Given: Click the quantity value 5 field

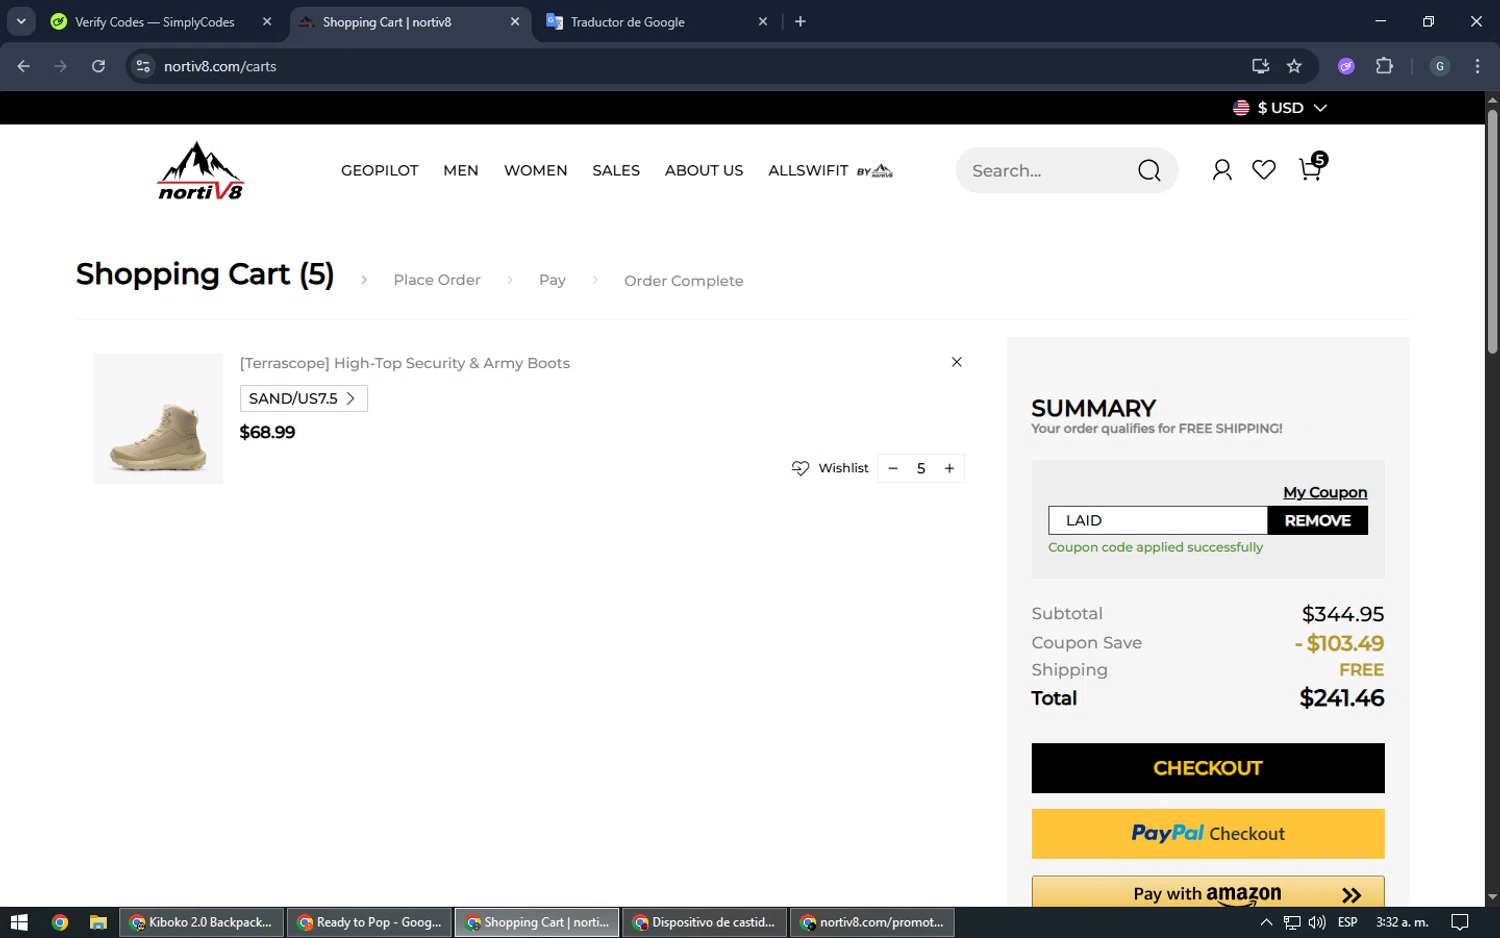Looking at the screenshot, I should [x=921, y=468].
